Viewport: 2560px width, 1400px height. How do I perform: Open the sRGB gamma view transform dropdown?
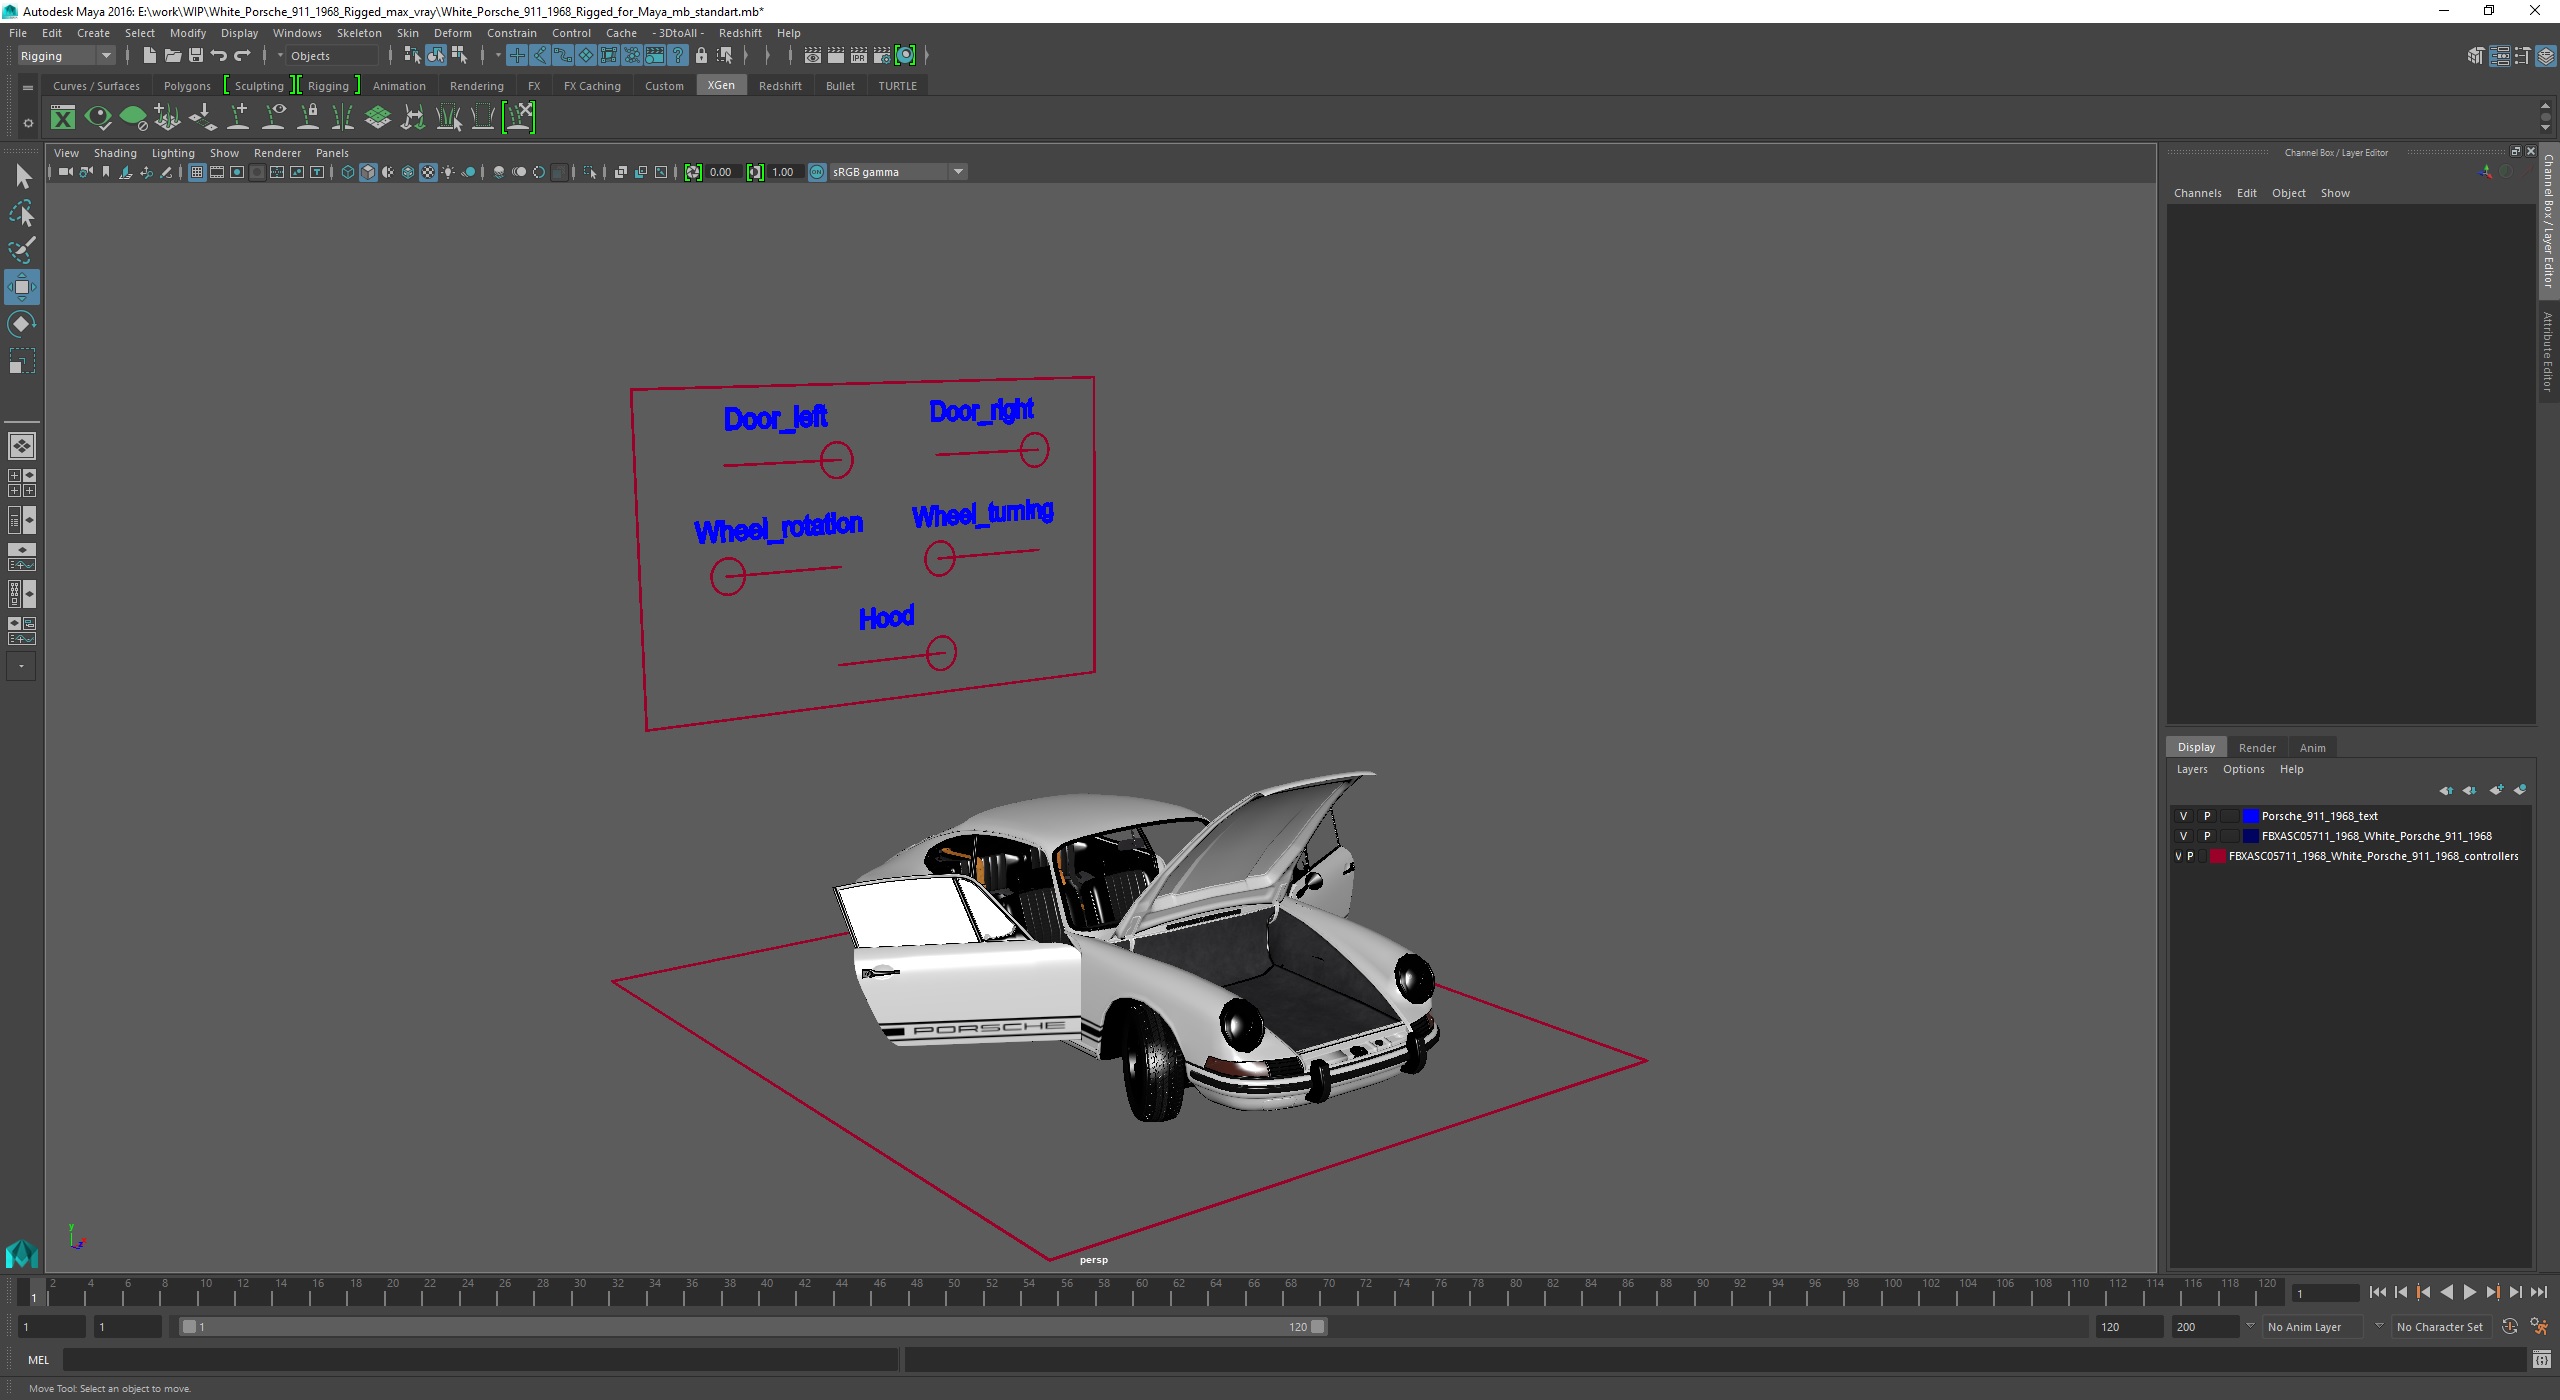pyautogui.click(x=898, y=172)
